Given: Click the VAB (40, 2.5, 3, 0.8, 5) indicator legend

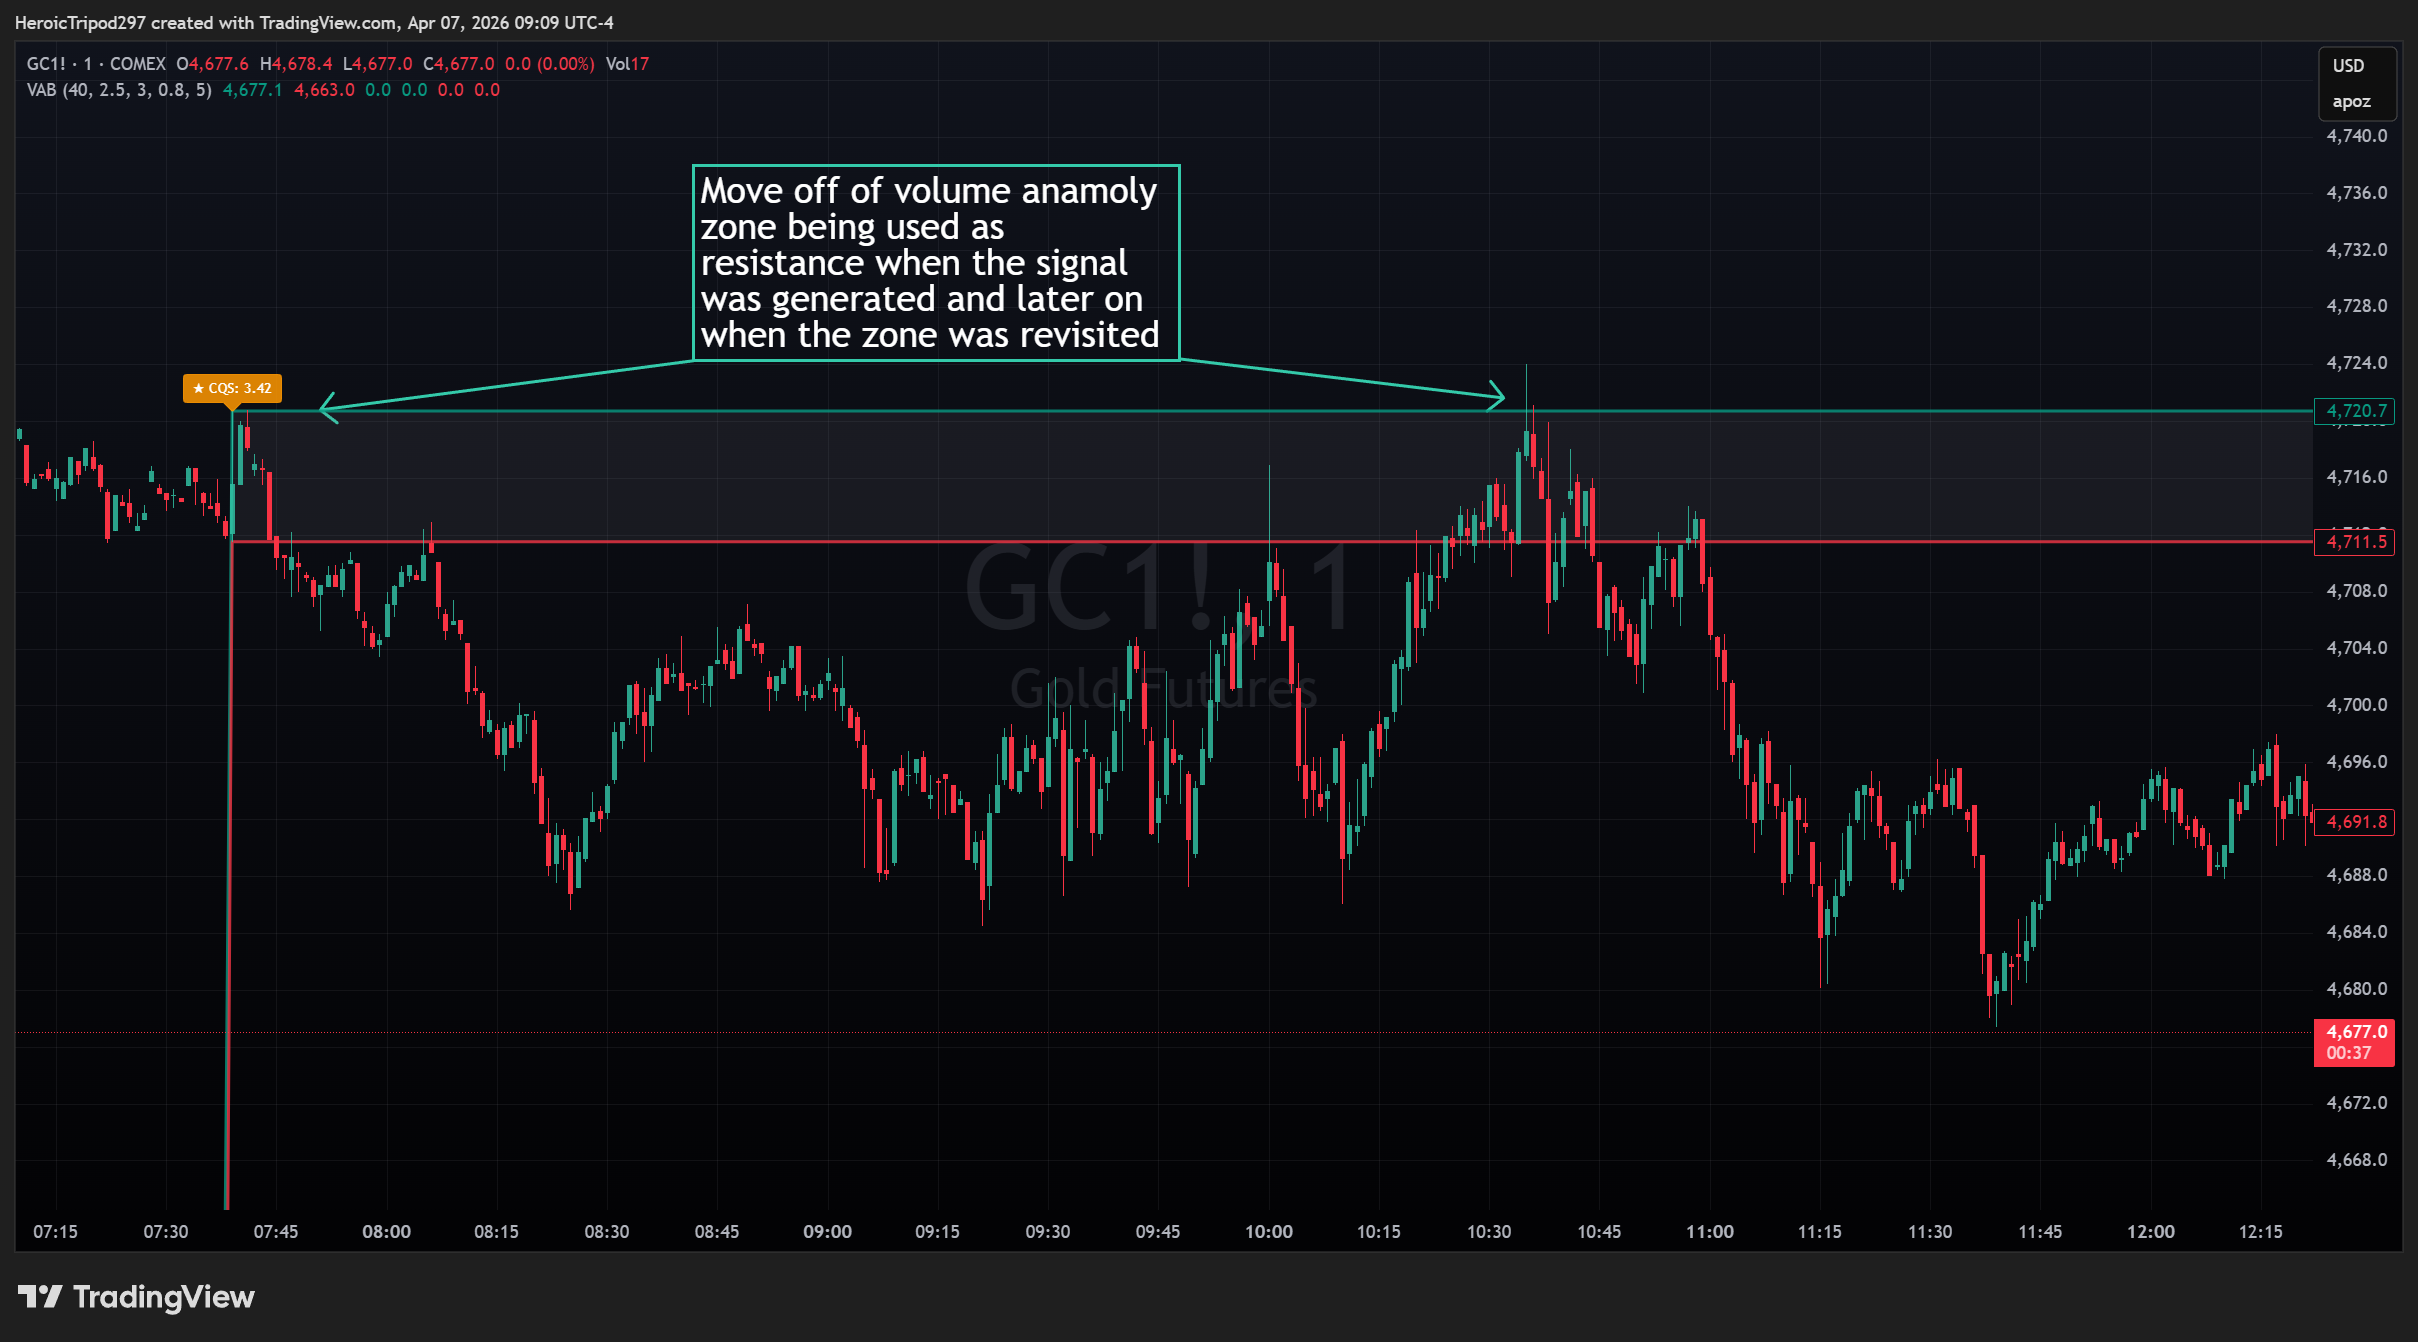Looking at the screenshot, I should (119, 90).
